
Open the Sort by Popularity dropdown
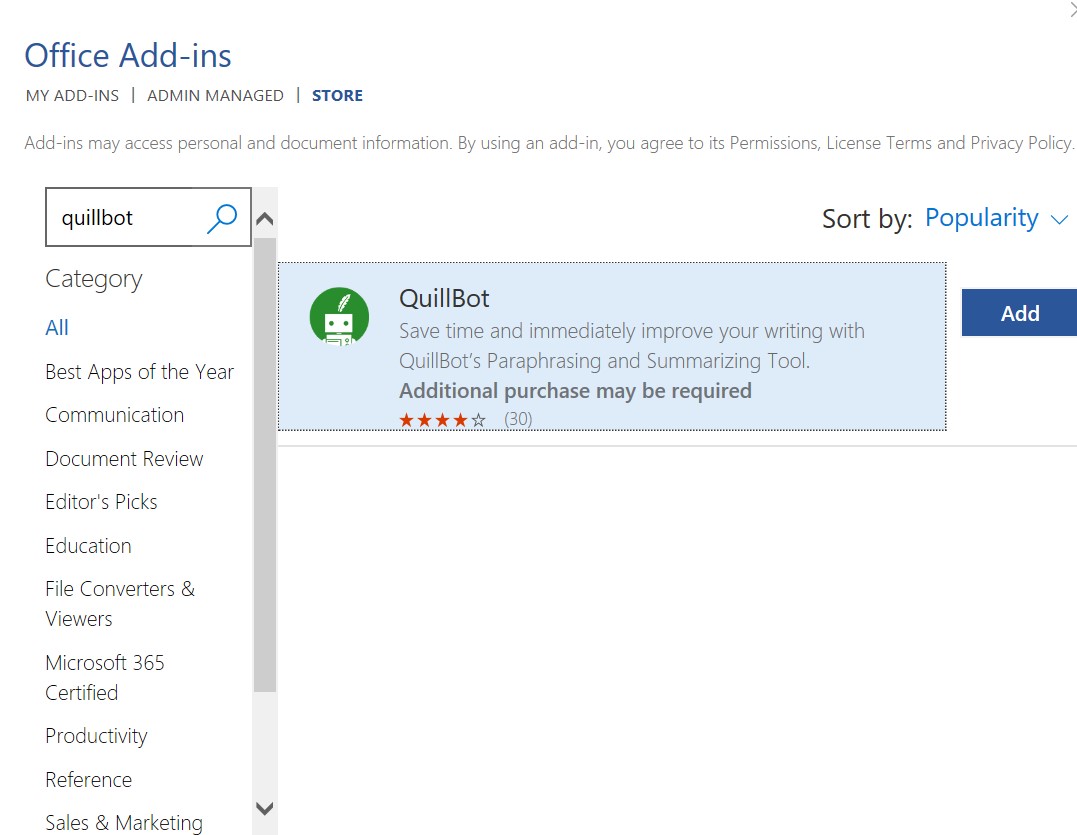click(996, 218)
